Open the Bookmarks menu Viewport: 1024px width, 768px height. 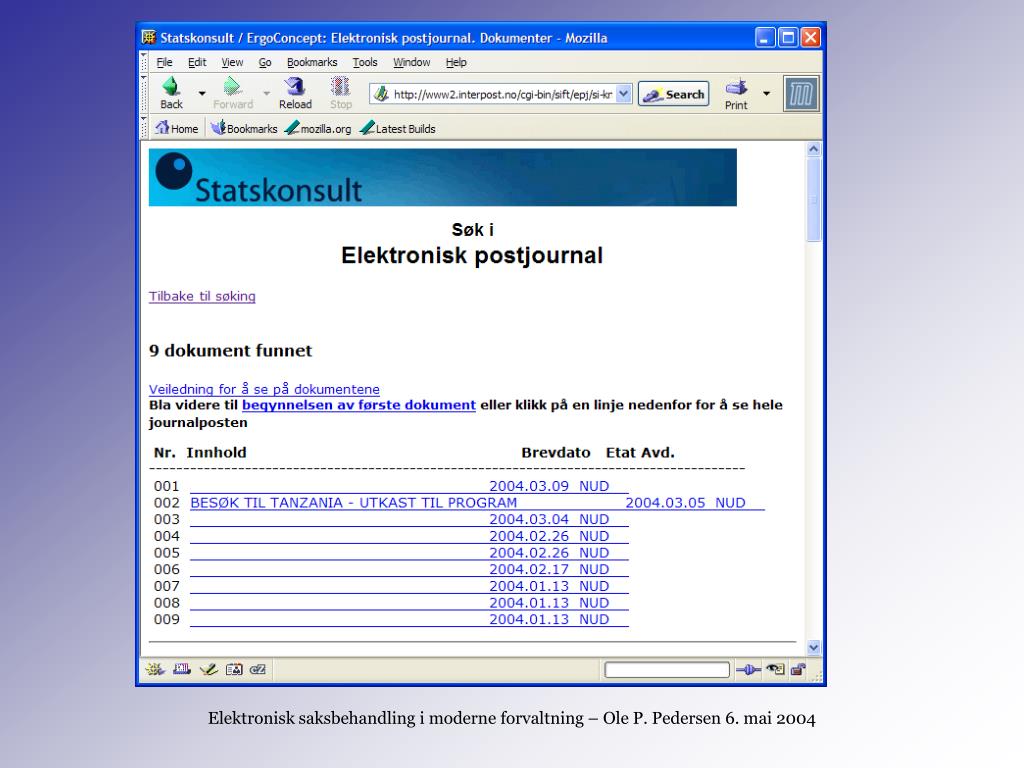tap(312, 62)
